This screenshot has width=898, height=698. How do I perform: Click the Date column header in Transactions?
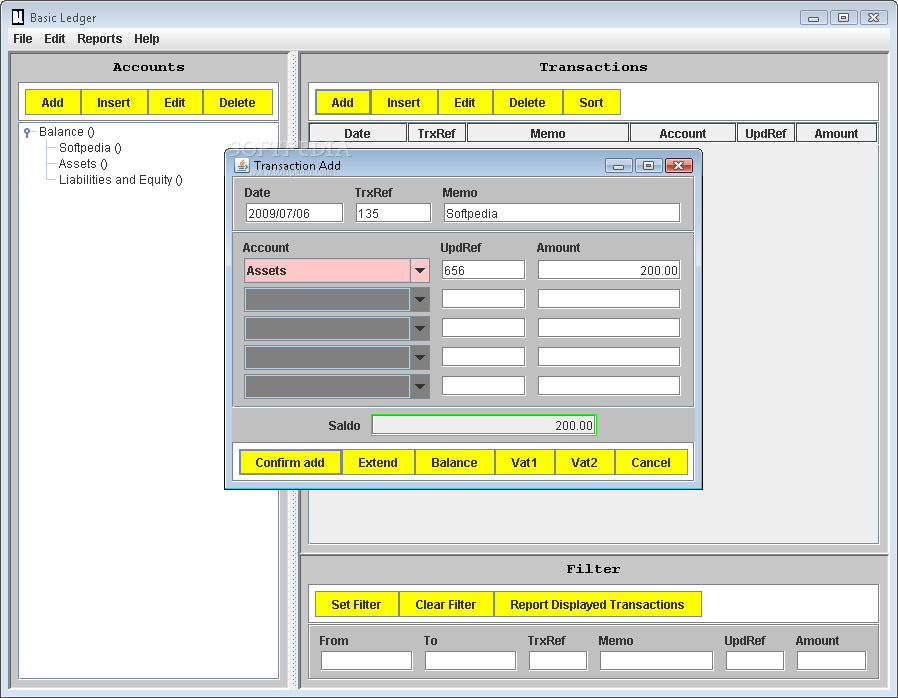(358, 133)
